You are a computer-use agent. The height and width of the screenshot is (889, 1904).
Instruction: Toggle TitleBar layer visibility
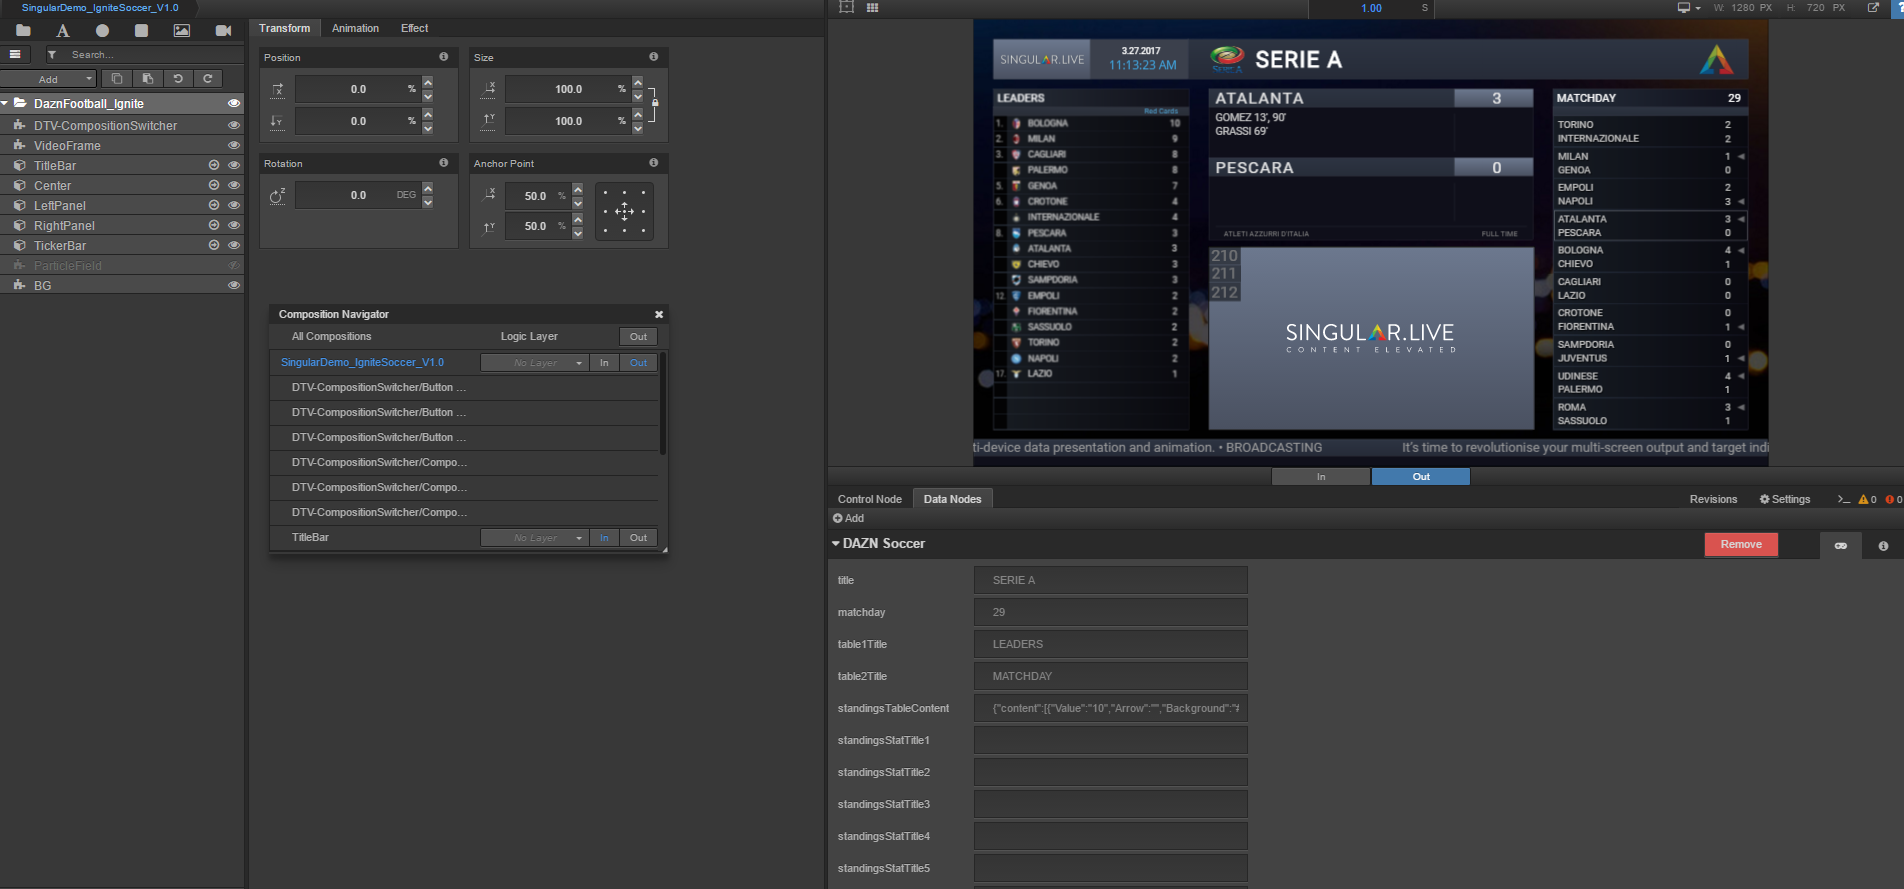pos(234,165)
